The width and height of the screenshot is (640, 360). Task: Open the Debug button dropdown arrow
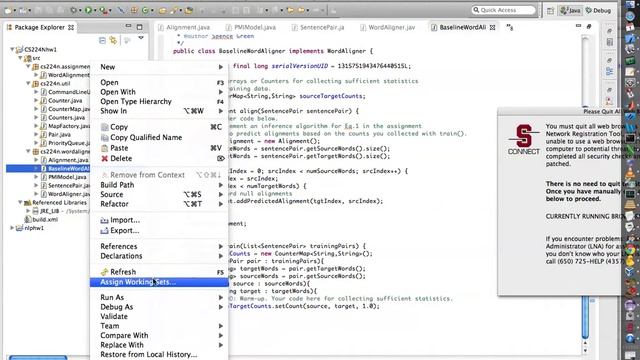[x=80, y=11]
